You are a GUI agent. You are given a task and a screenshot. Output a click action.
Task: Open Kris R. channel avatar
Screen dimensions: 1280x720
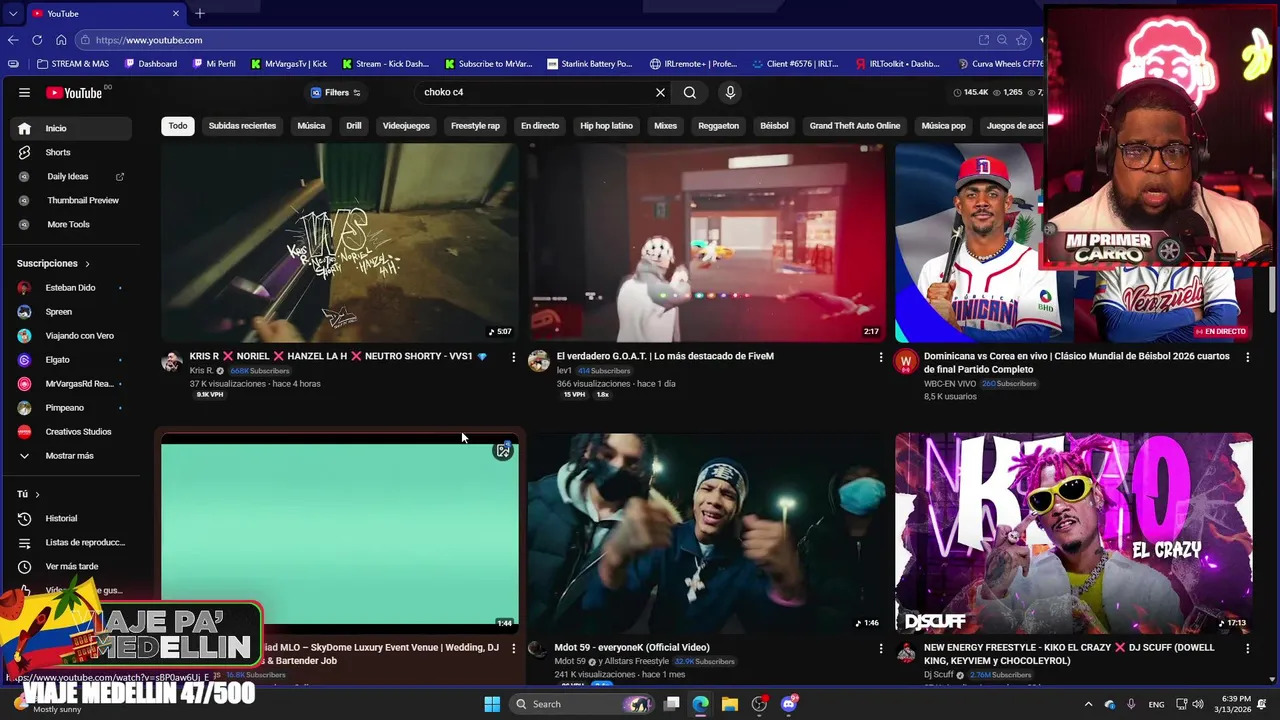click(x=172, y=361)
